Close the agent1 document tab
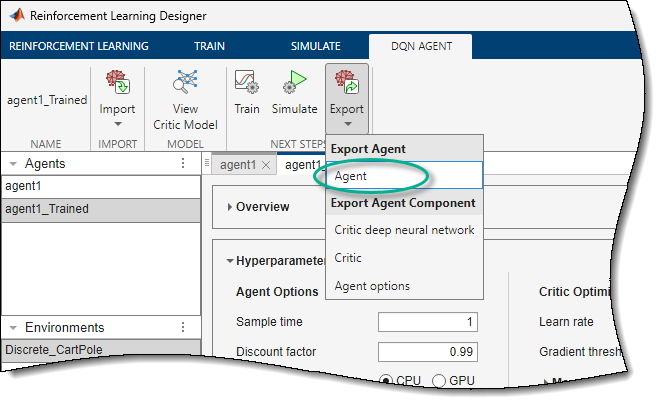This screenshot has height=405, width=661. tap(266, 165)
